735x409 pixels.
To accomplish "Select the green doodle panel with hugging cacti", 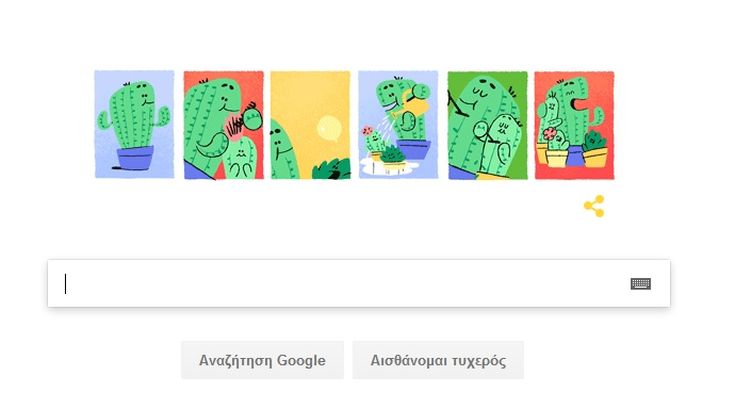I will [488, 125].
